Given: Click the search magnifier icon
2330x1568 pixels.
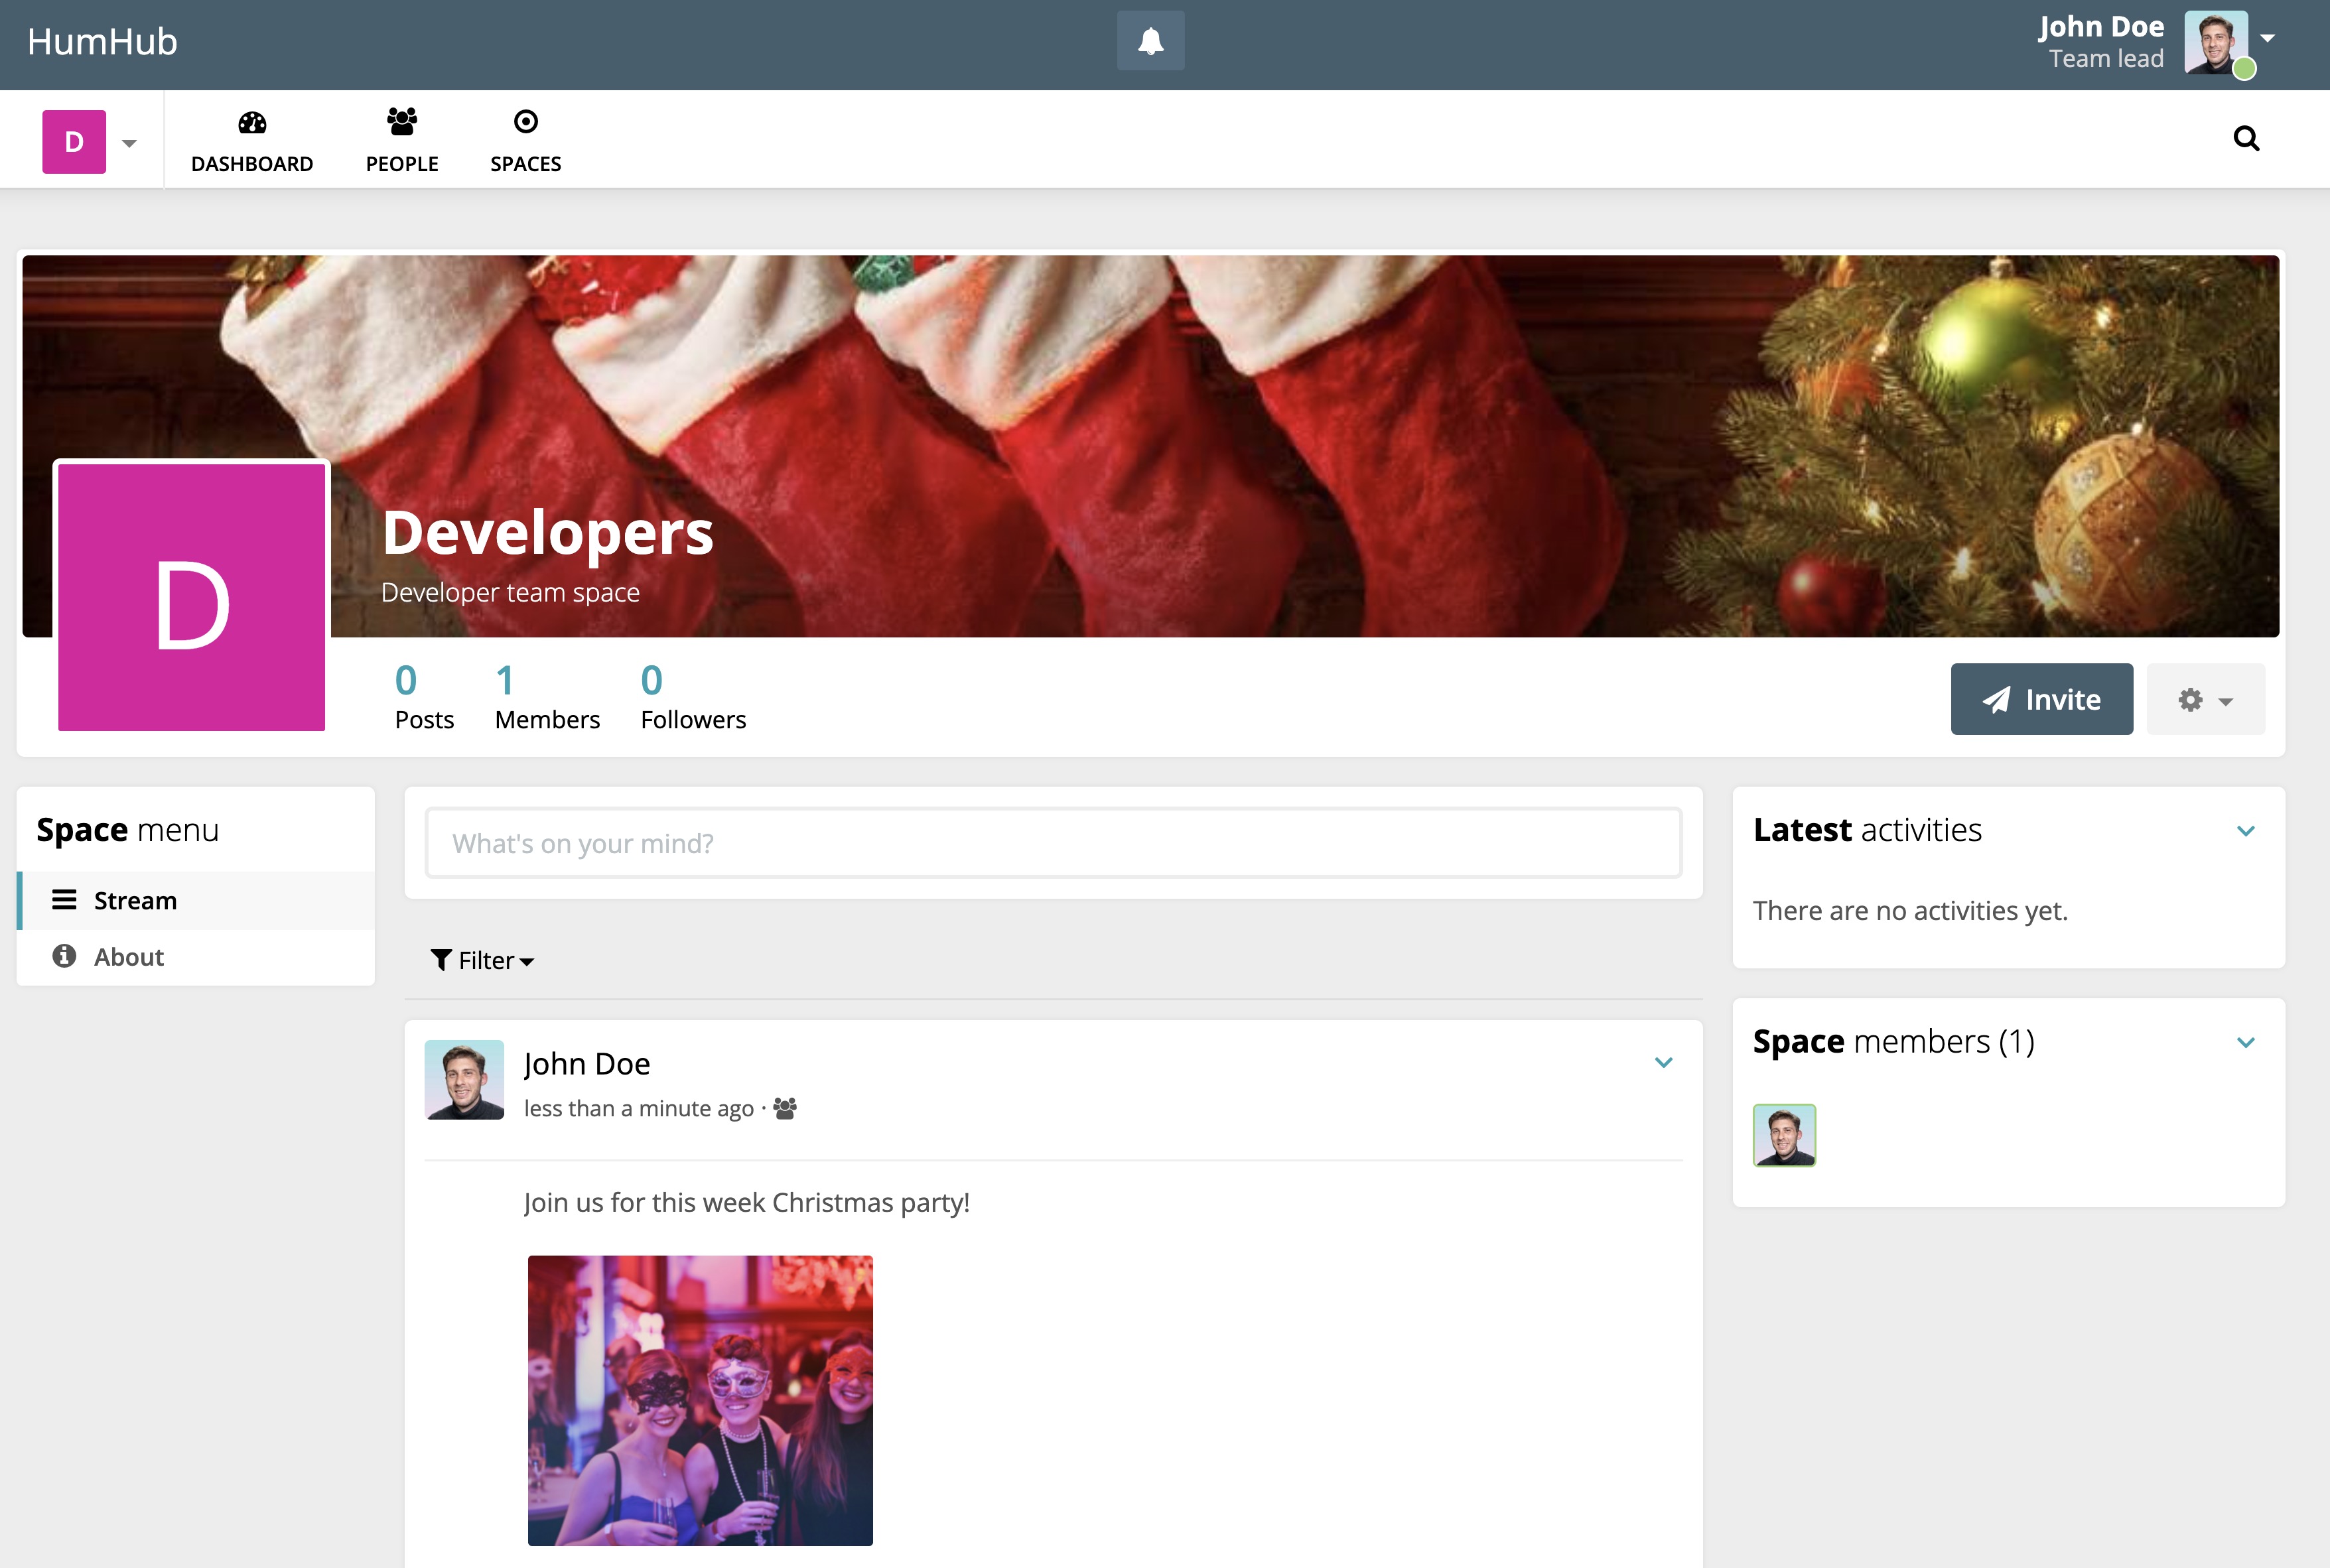Looking at the screenshot, I should (x=2245, y=138).
